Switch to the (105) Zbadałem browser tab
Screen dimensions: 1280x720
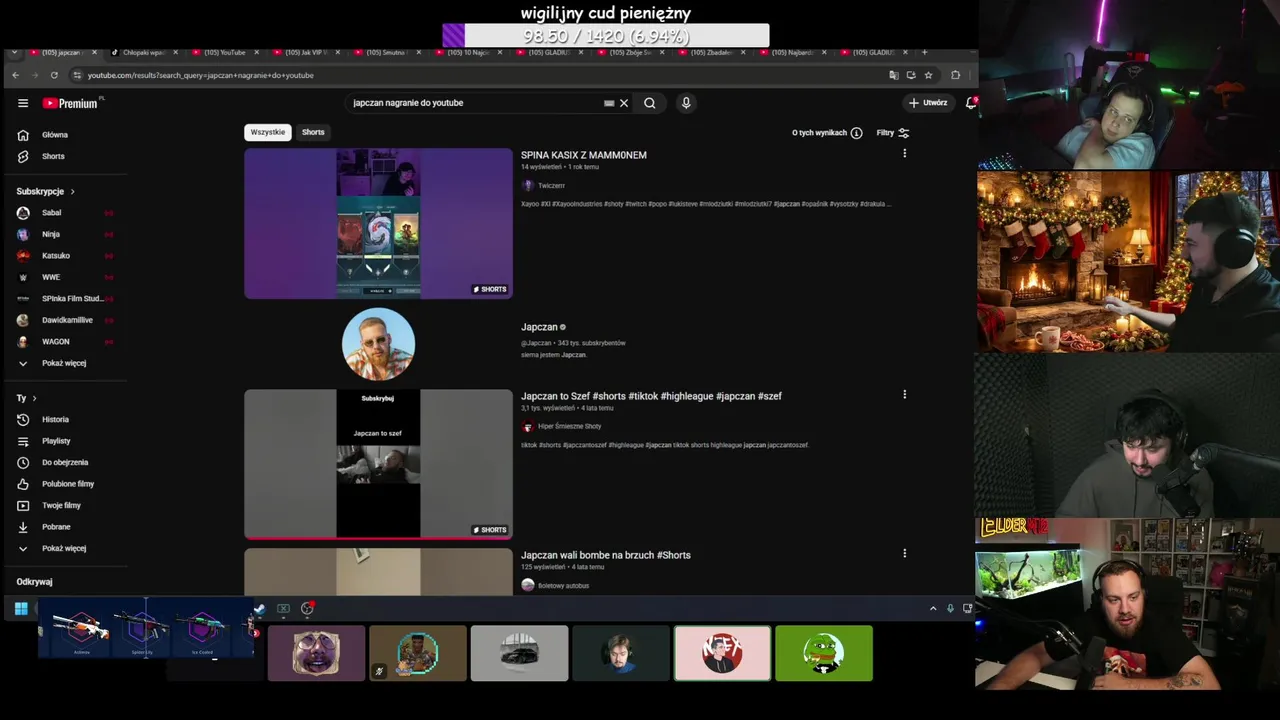(x=710, y=52)
